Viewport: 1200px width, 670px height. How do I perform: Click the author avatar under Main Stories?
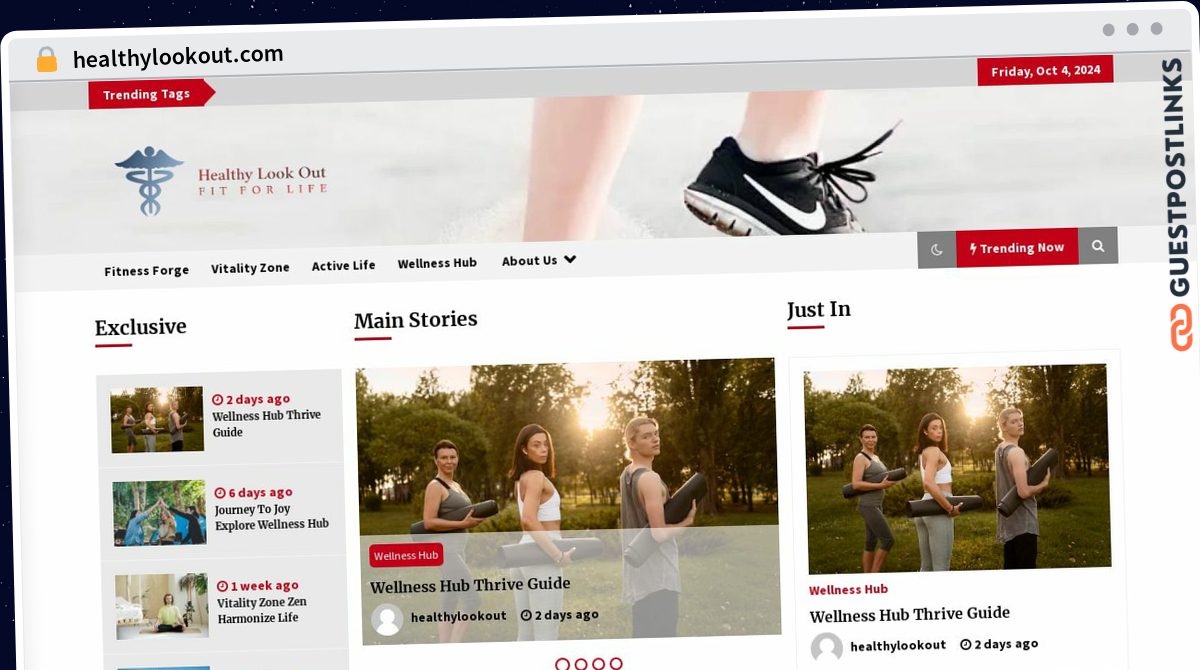click(387, 619)
